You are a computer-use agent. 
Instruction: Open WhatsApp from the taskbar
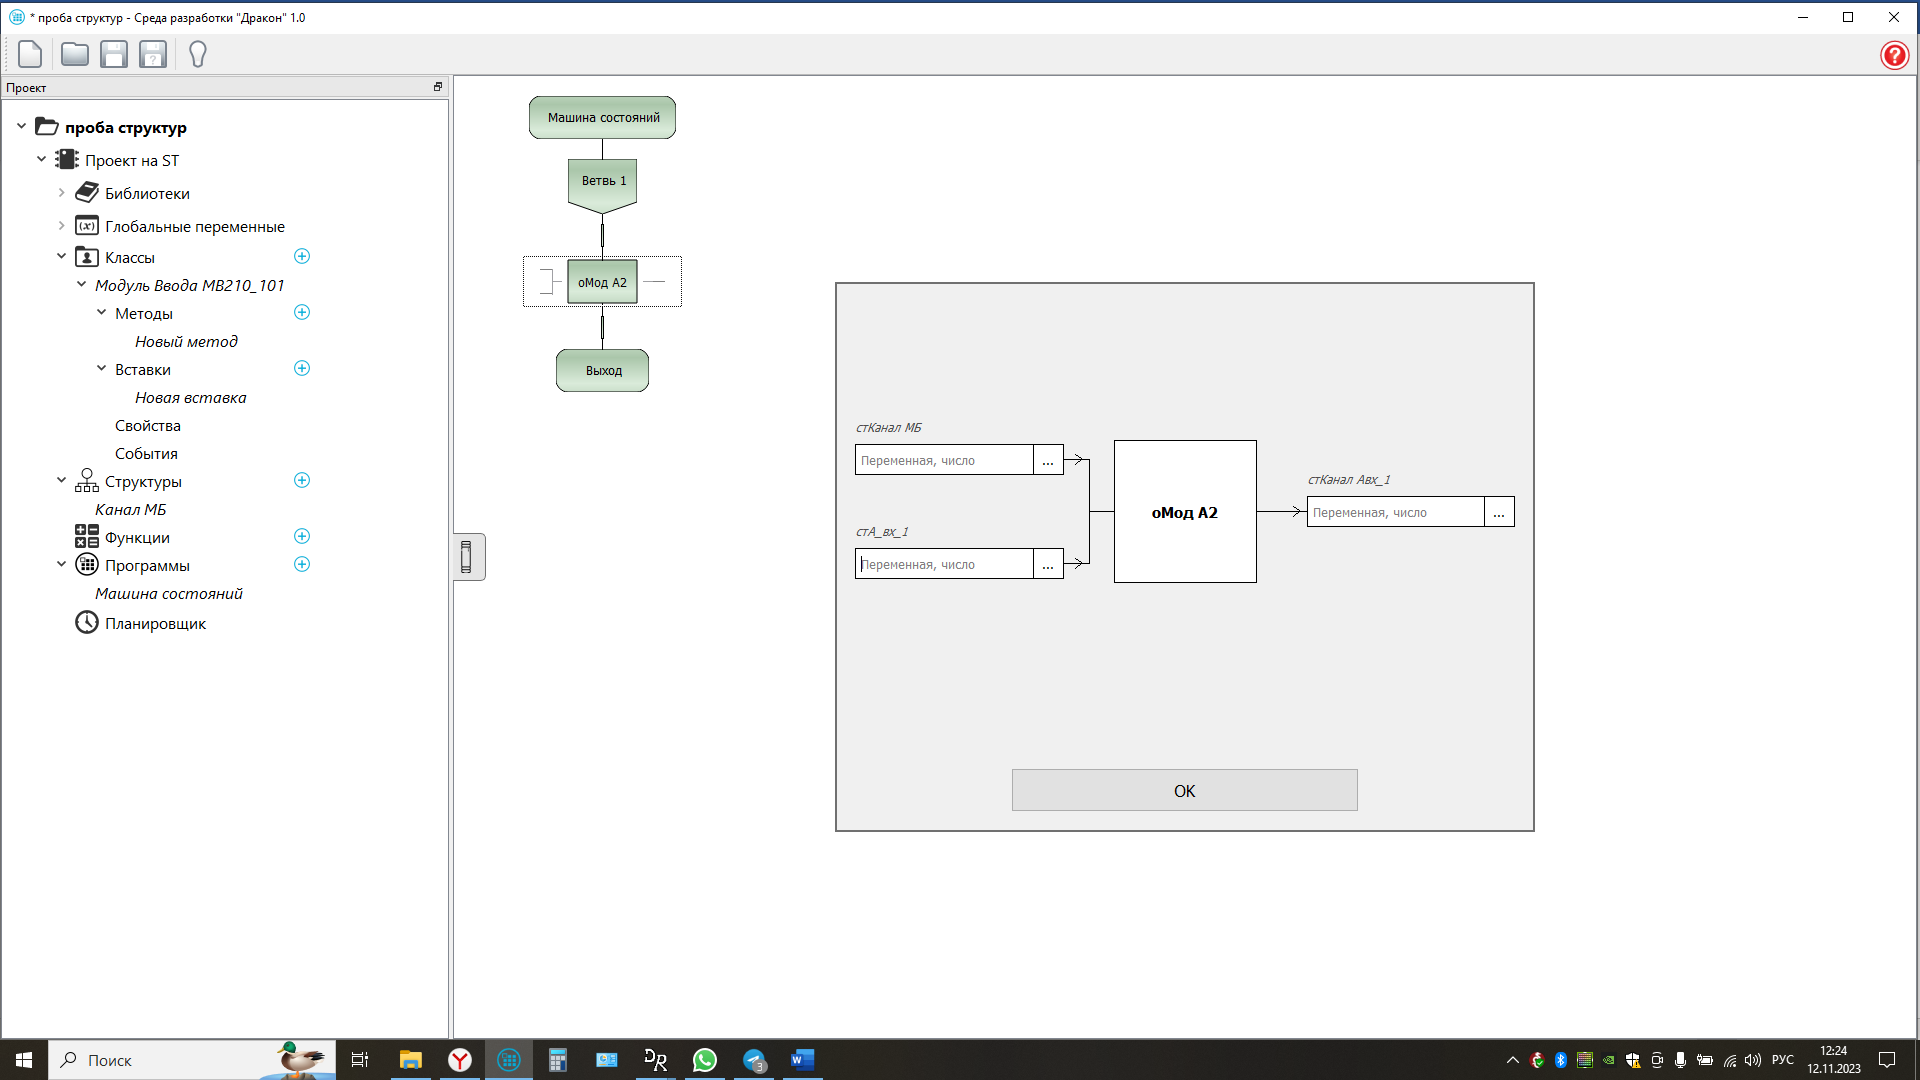(705, 1060)
